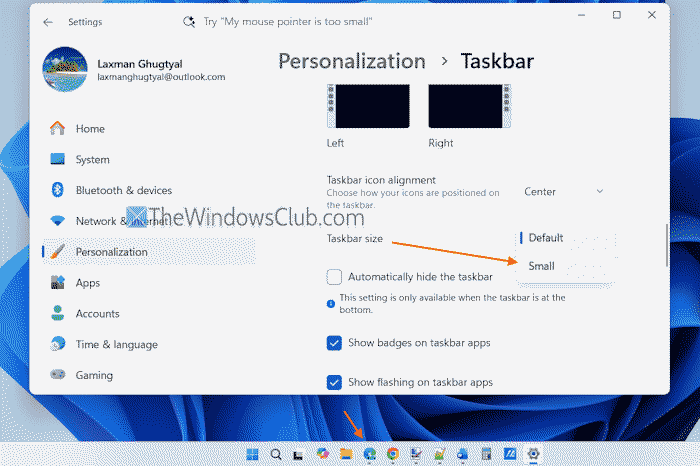Go to Accounts settings
Image resolution: width=700 pixels, height=466 pixels.
[x=97, y=313]
